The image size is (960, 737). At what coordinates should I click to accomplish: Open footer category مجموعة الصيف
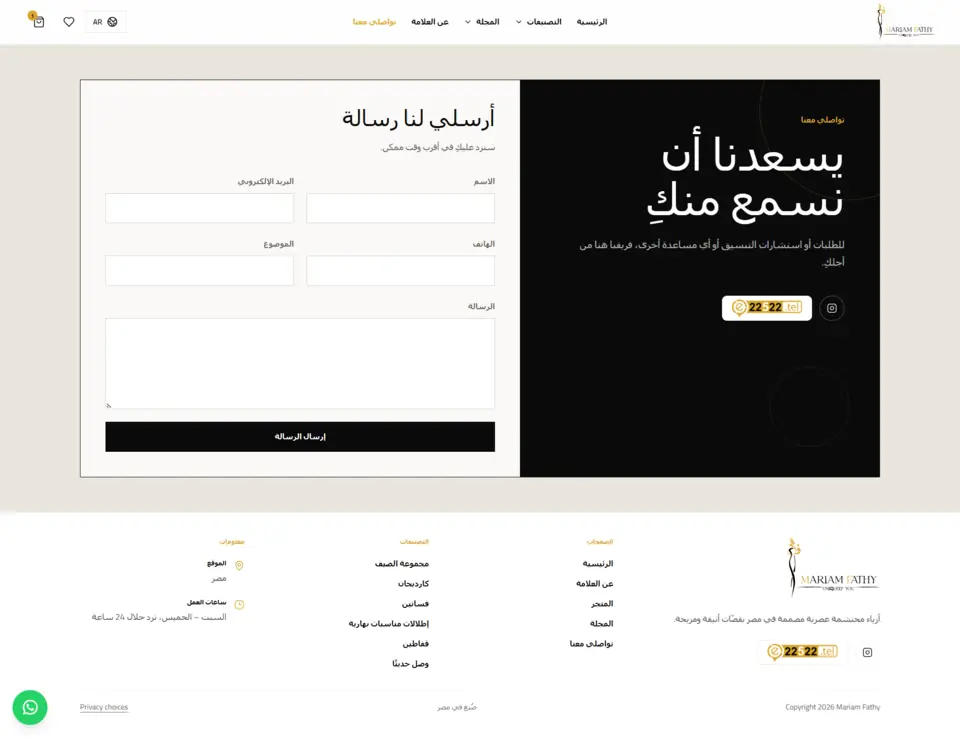[x=402, y=564]
